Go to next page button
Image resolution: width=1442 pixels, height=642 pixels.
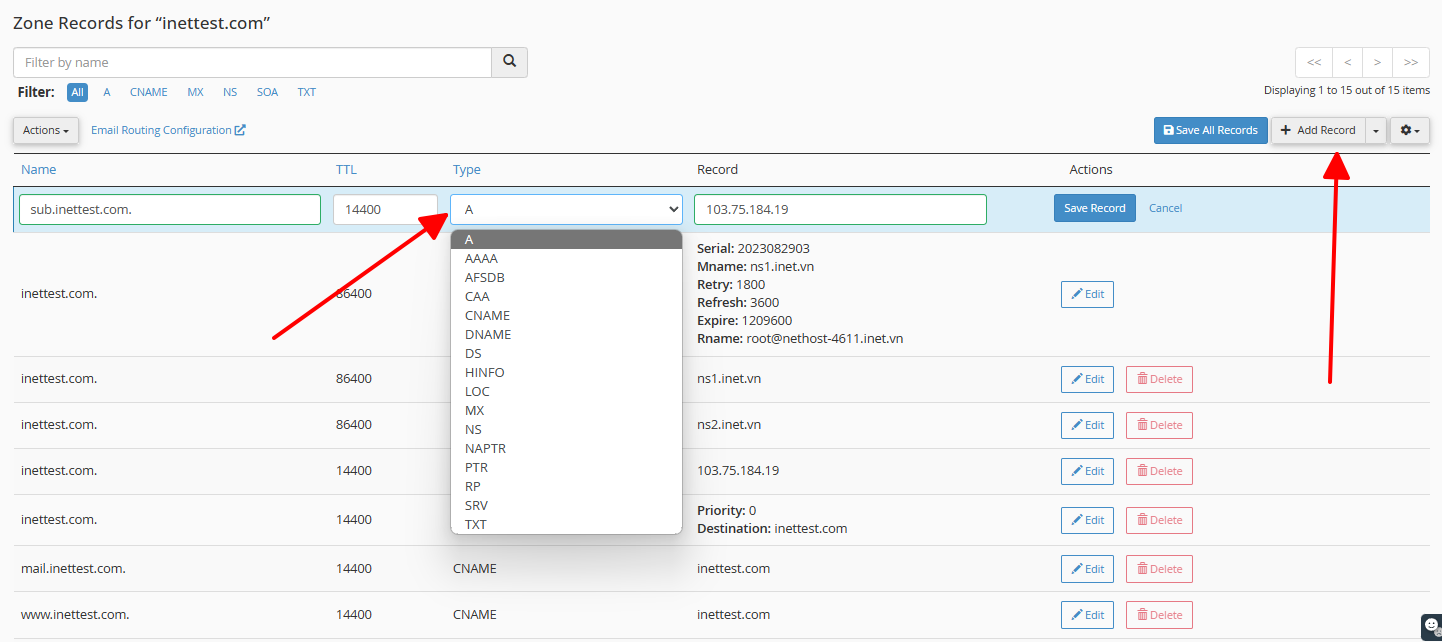point(1377,62)
